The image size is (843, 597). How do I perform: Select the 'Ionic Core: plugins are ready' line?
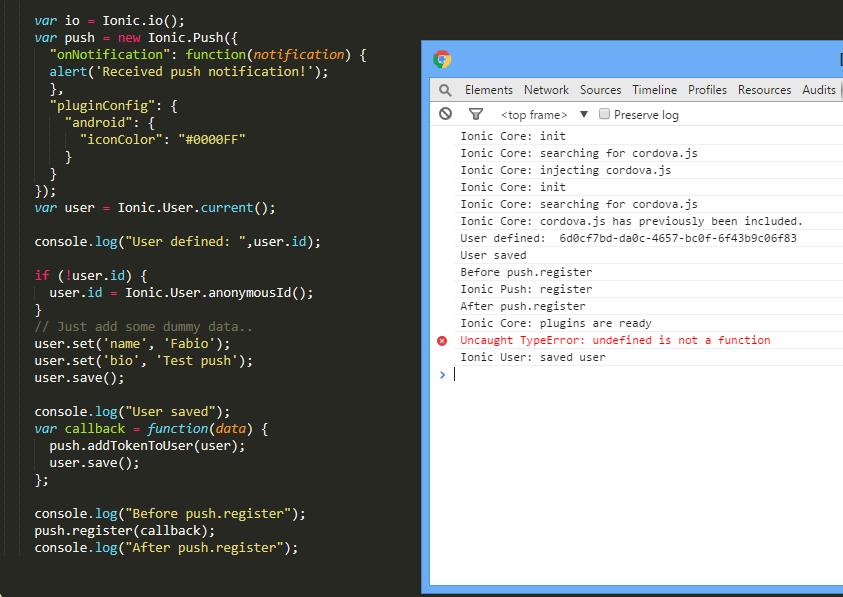coord(556,323)
